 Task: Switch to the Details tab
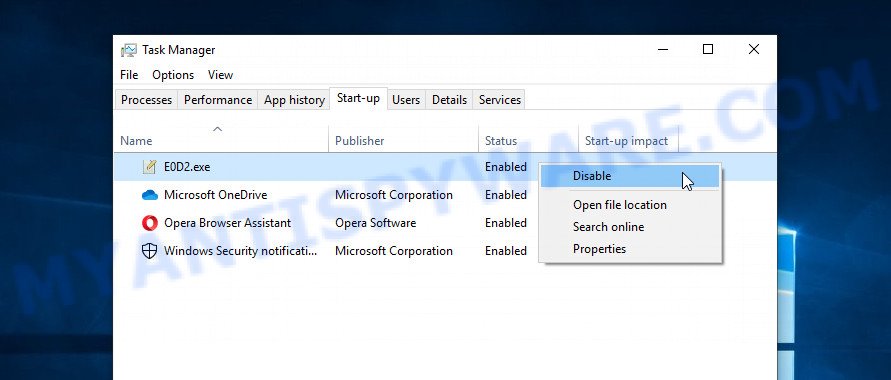[449, 100]
